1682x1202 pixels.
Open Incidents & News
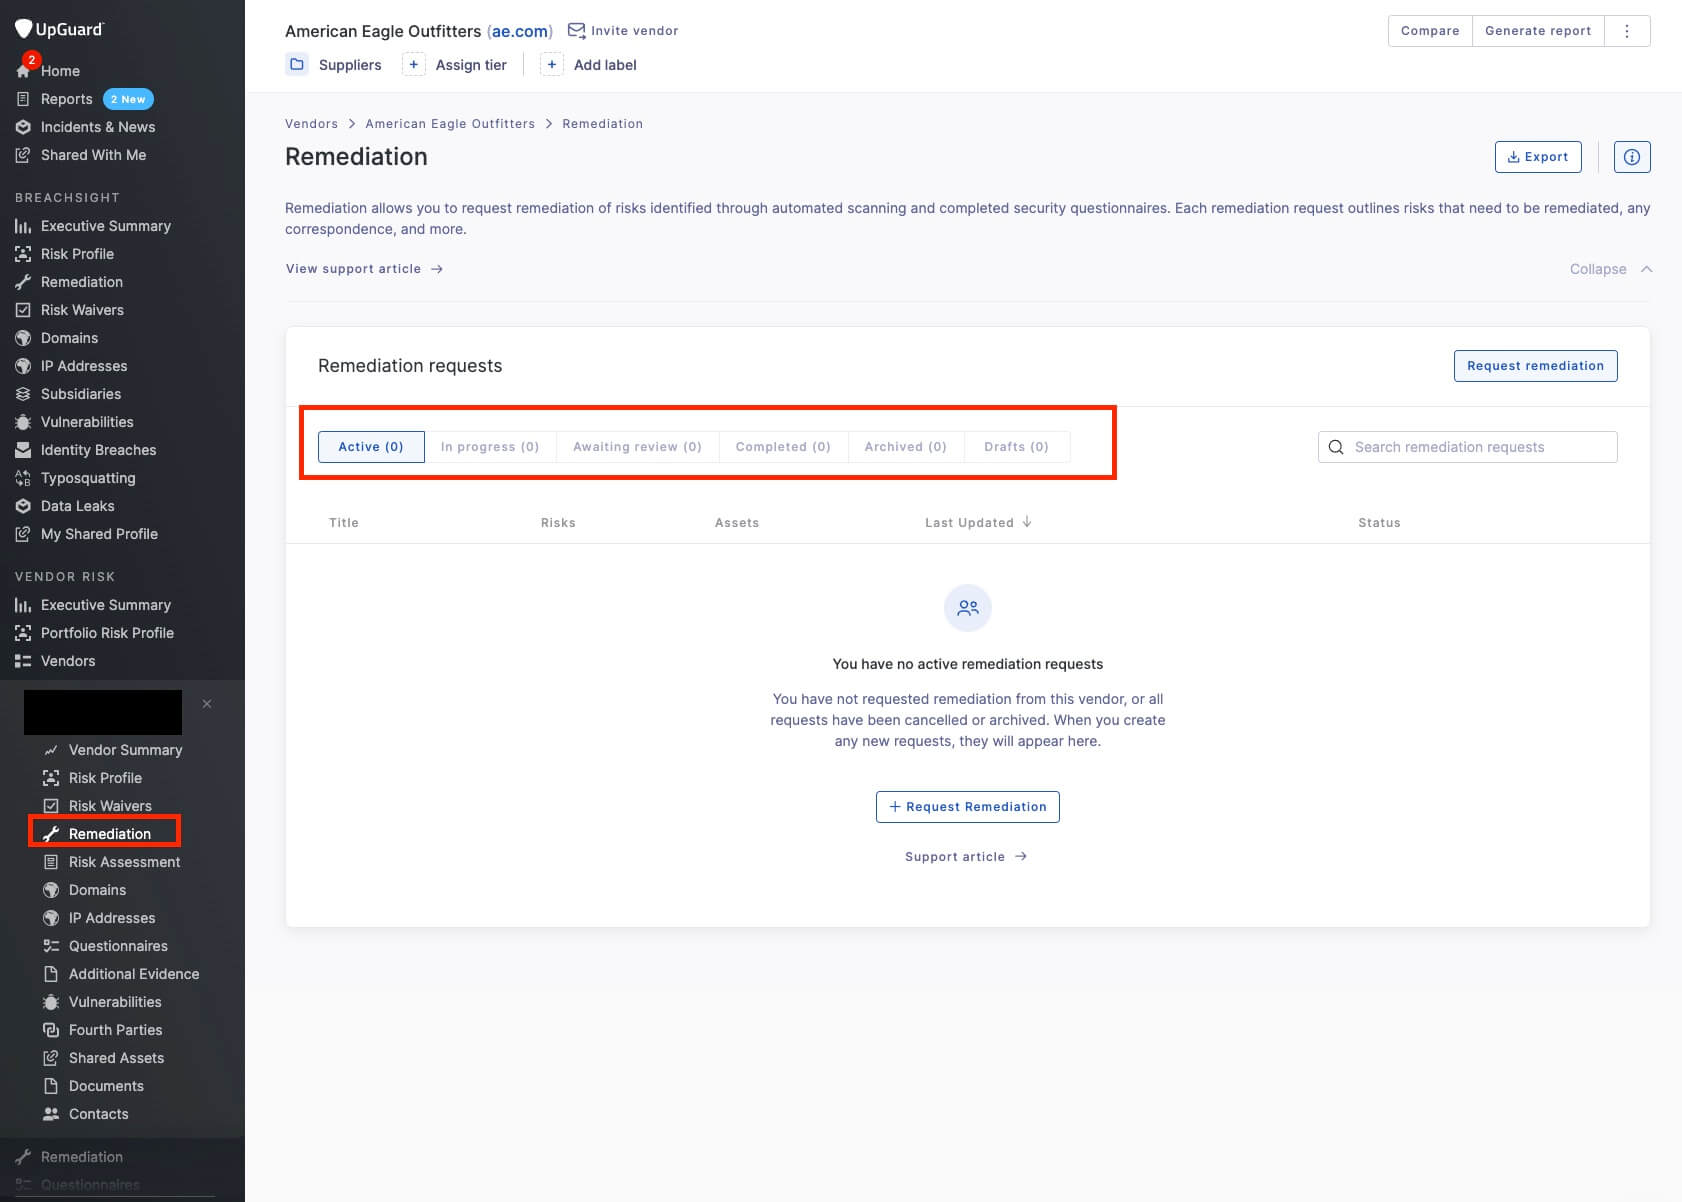97,127
